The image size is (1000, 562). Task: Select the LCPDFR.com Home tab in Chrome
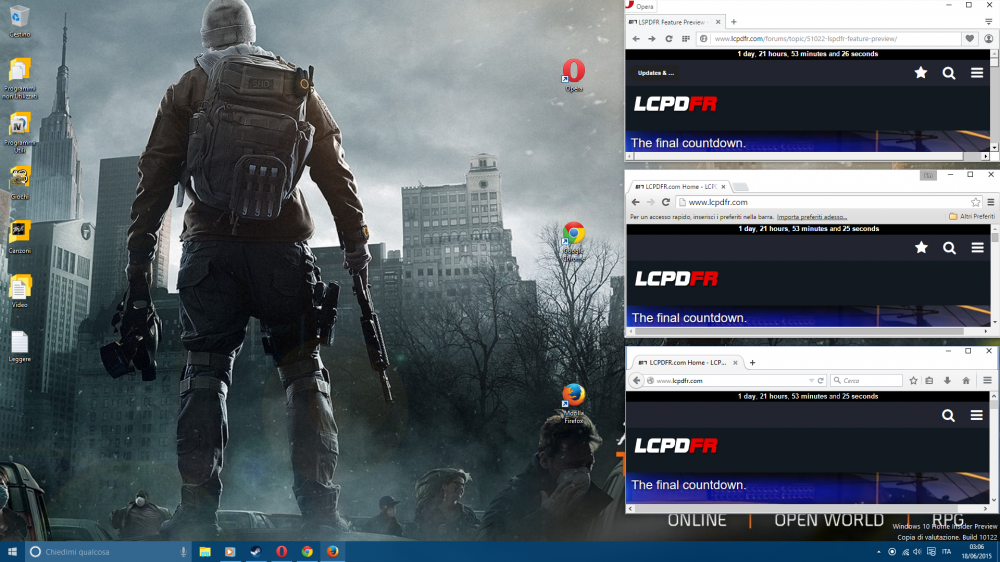point(678,186)
